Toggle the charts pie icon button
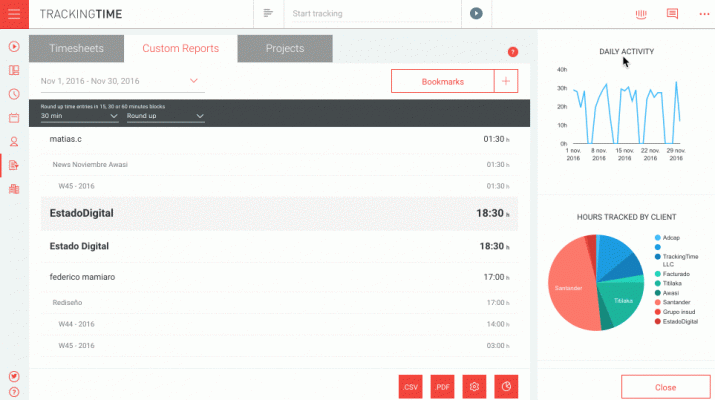The height and width of the screenshot is (400, 715). coord(506,387)
